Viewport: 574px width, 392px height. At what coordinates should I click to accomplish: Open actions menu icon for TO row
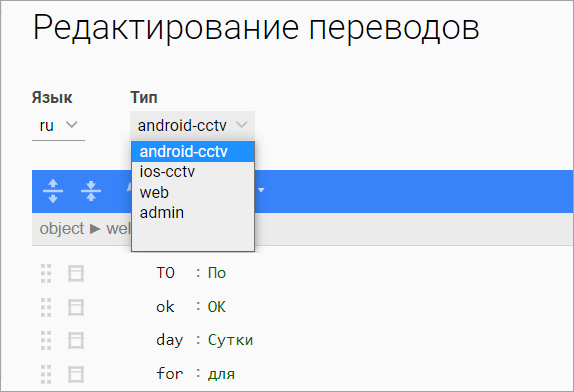(76, 273)
